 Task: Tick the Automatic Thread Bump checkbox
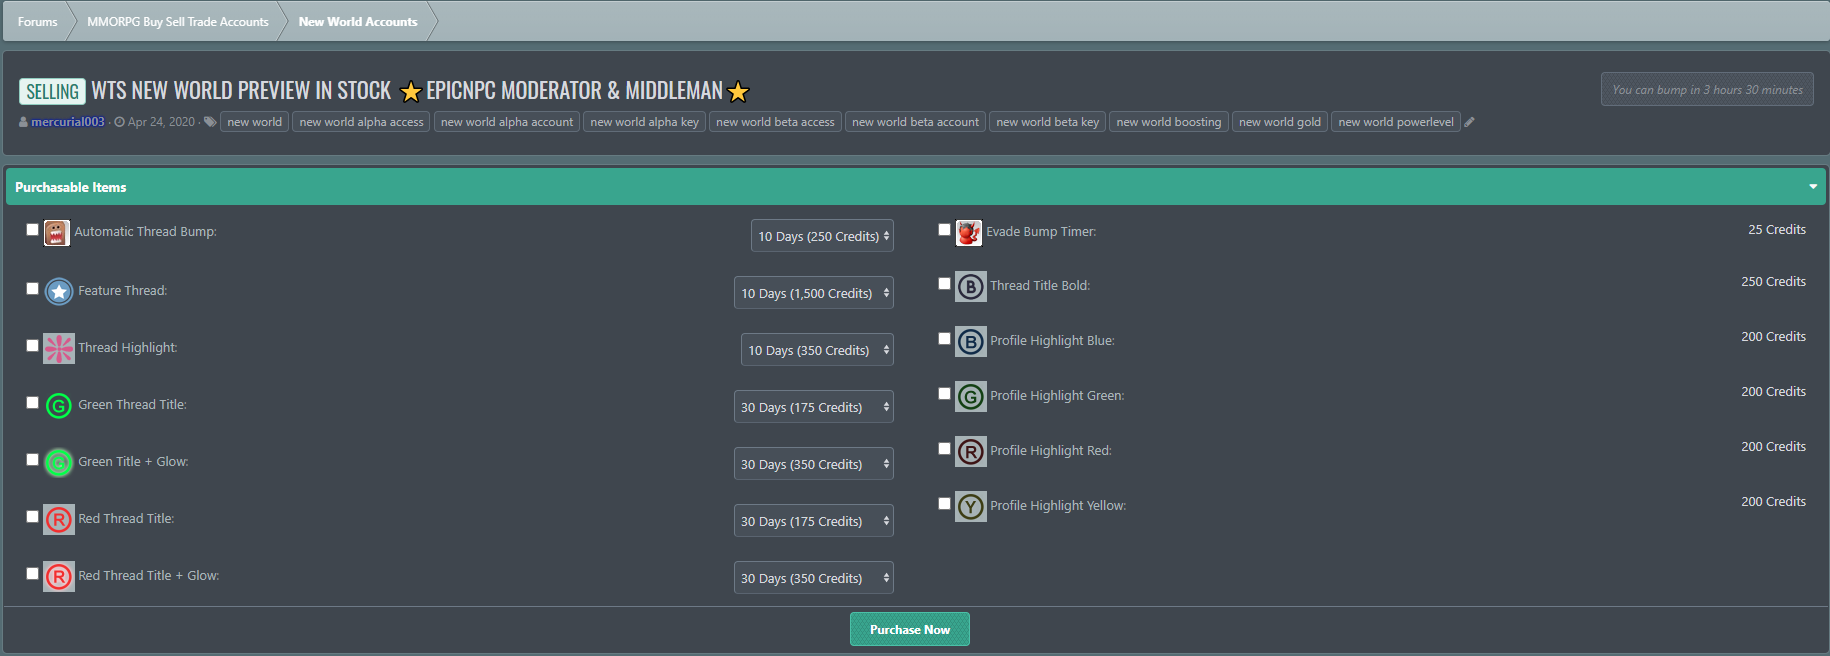coord(33,230)
